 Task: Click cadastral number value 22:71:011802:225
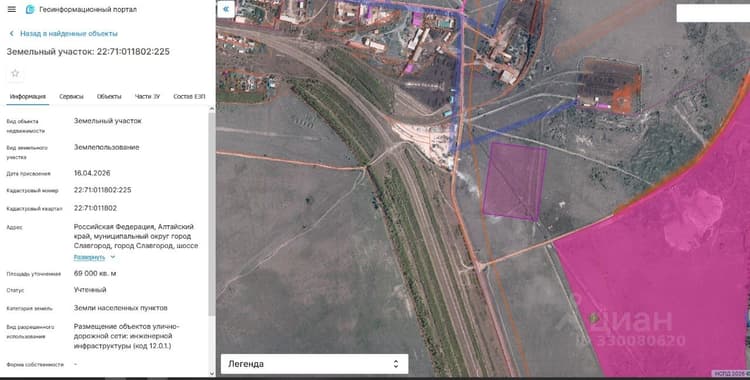coord(102,190)
